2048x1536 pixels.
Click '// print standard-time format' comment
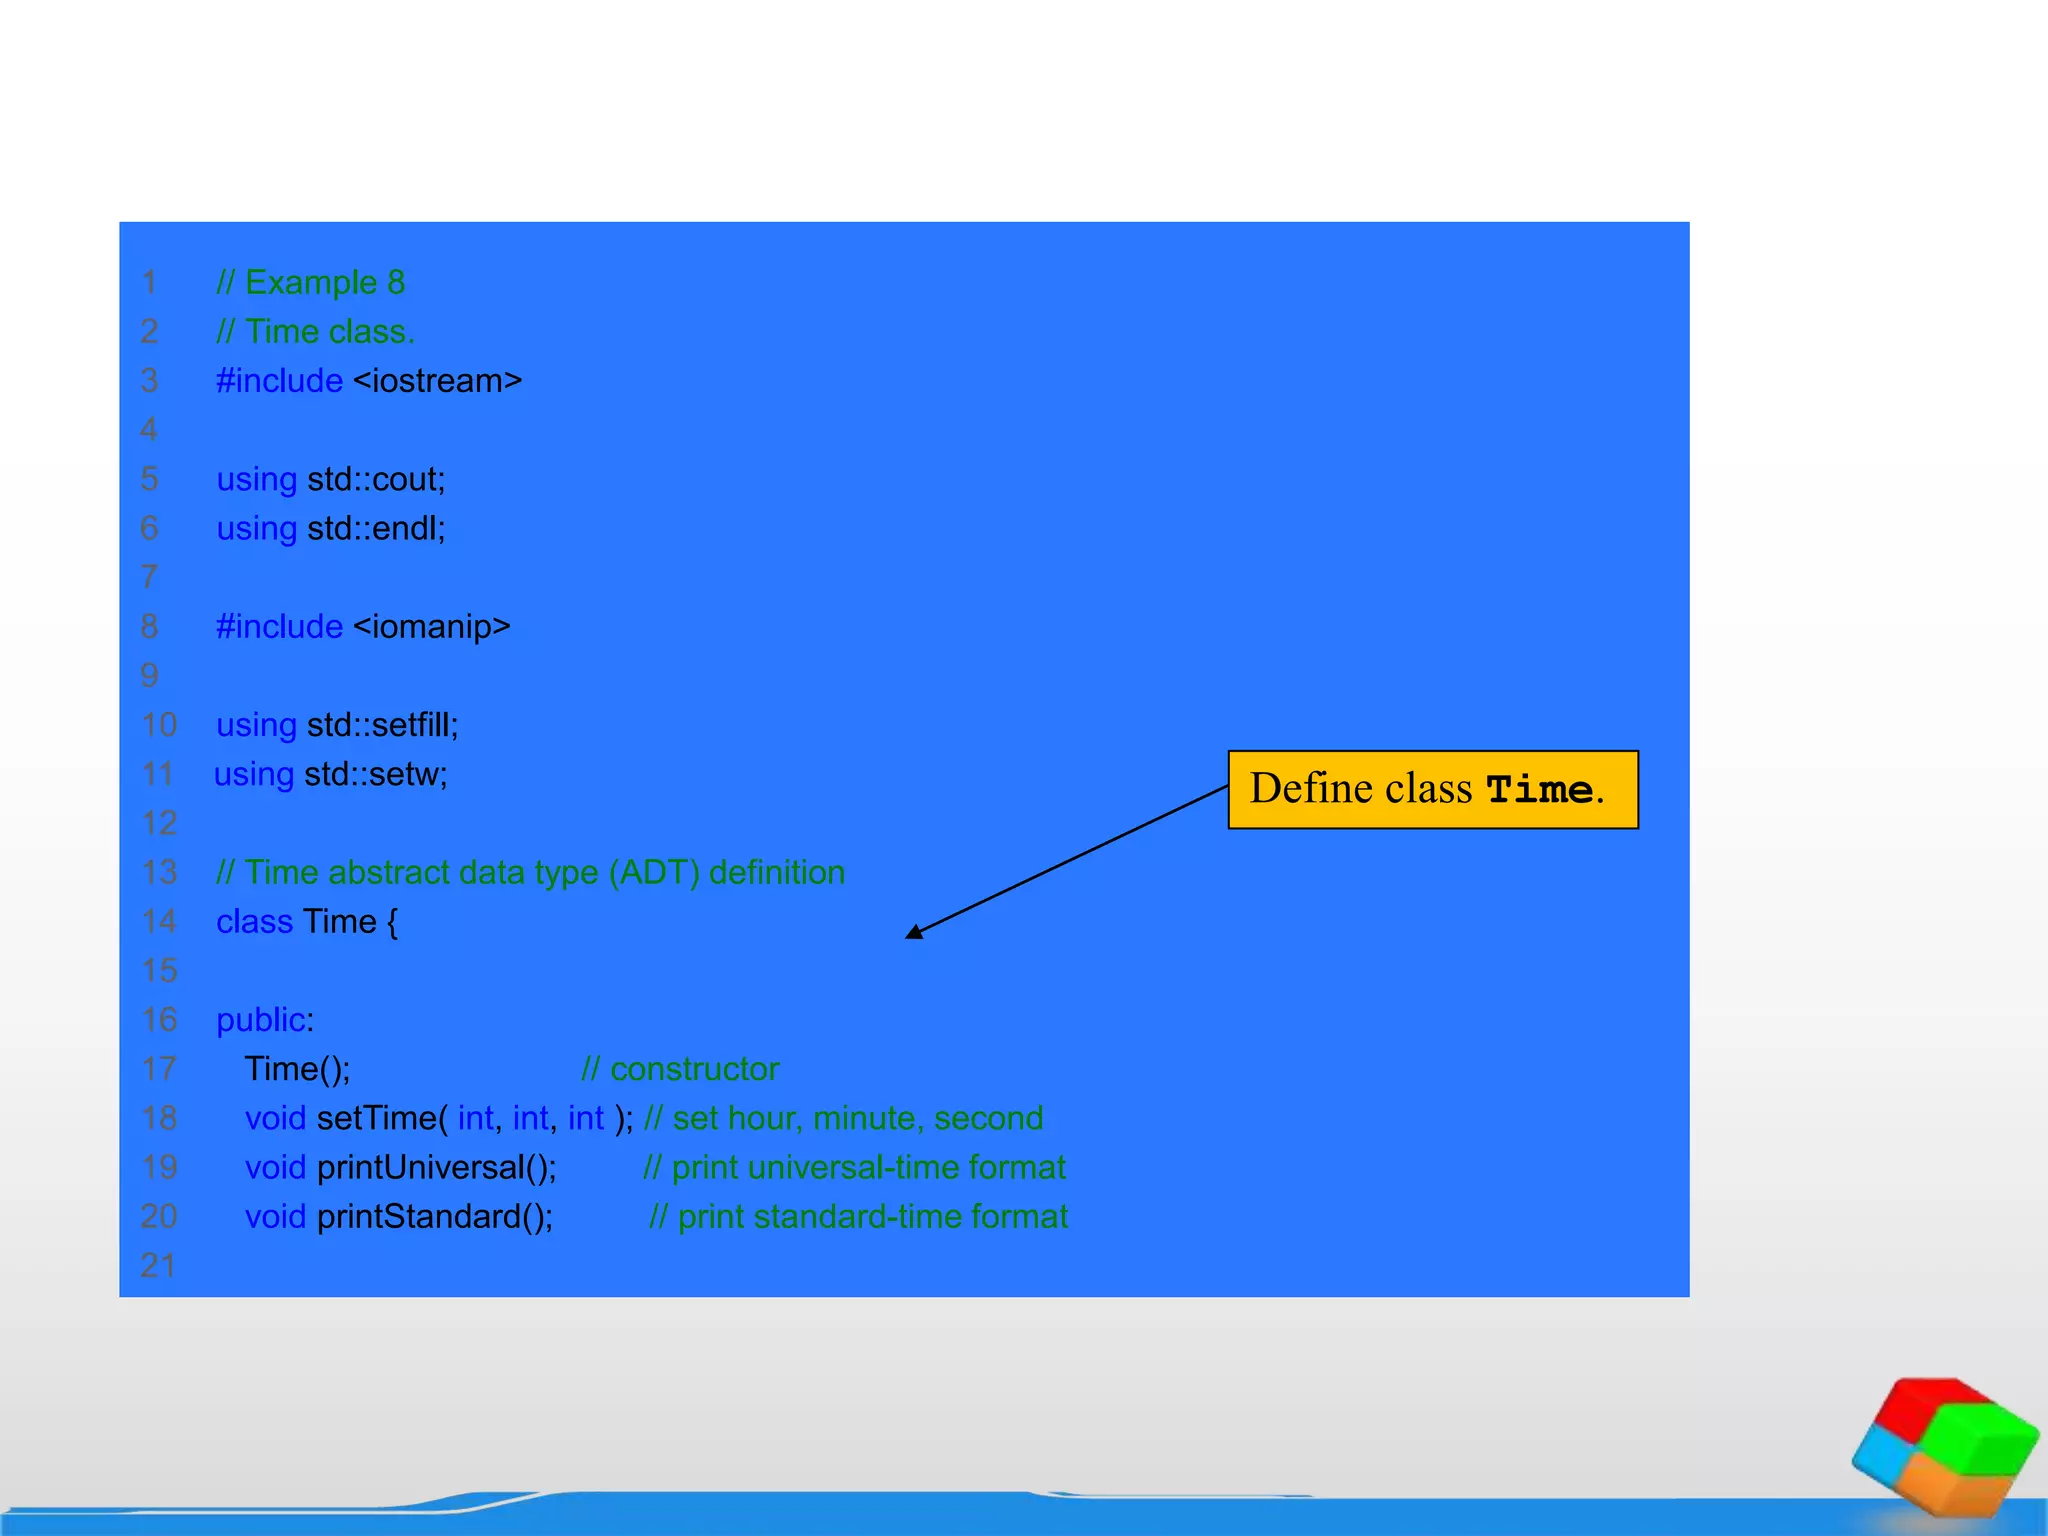coord(859,1217)
